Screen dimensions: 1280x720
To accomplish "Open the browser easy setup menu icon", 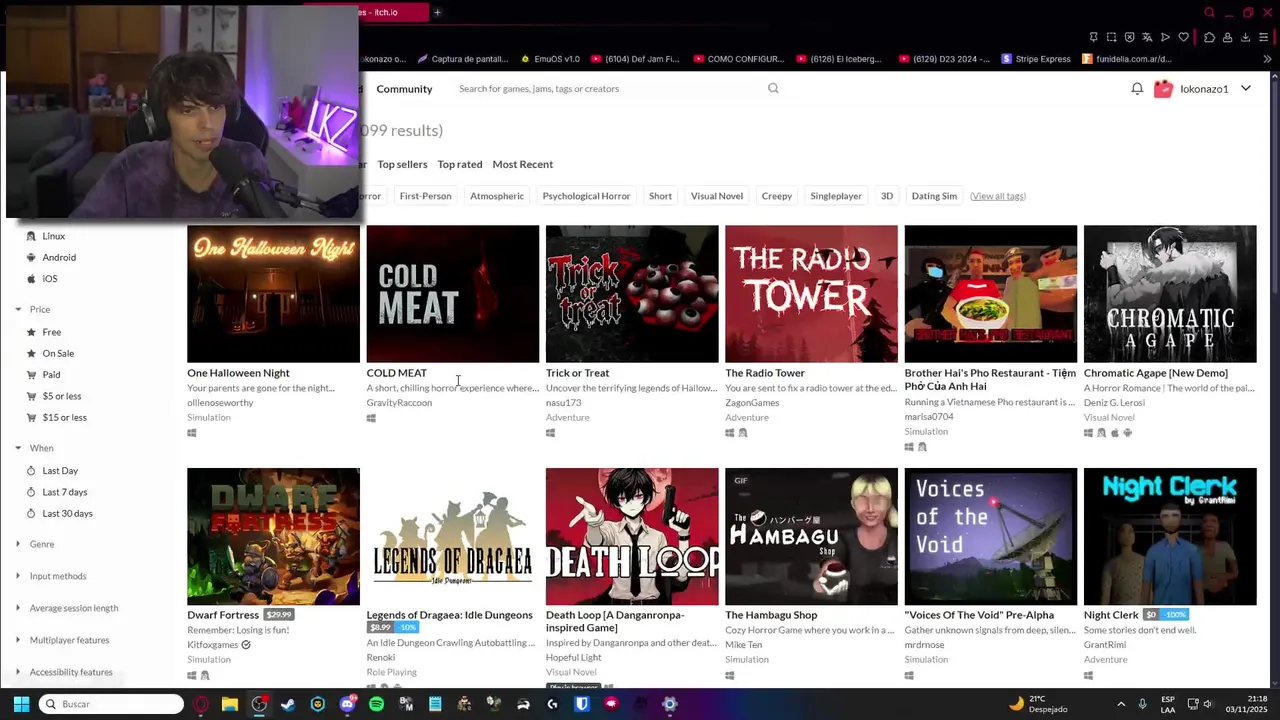I will [x=1264, y=37].
